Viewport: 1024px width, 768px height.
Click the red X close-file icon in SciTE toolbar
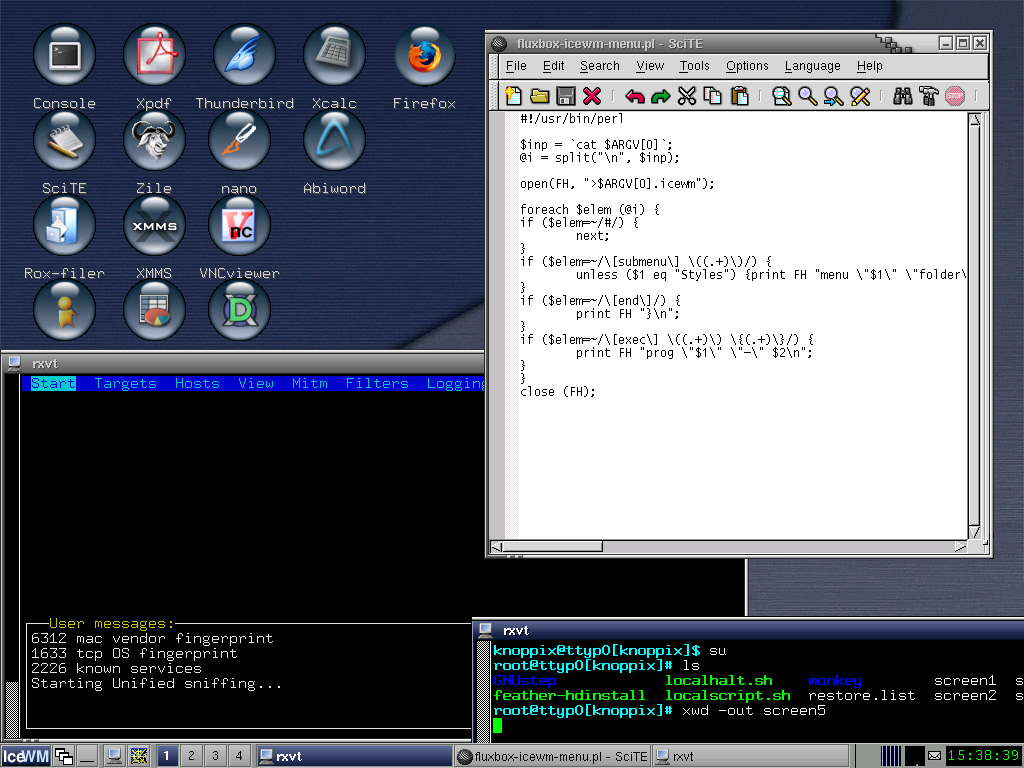coord(592,96)
